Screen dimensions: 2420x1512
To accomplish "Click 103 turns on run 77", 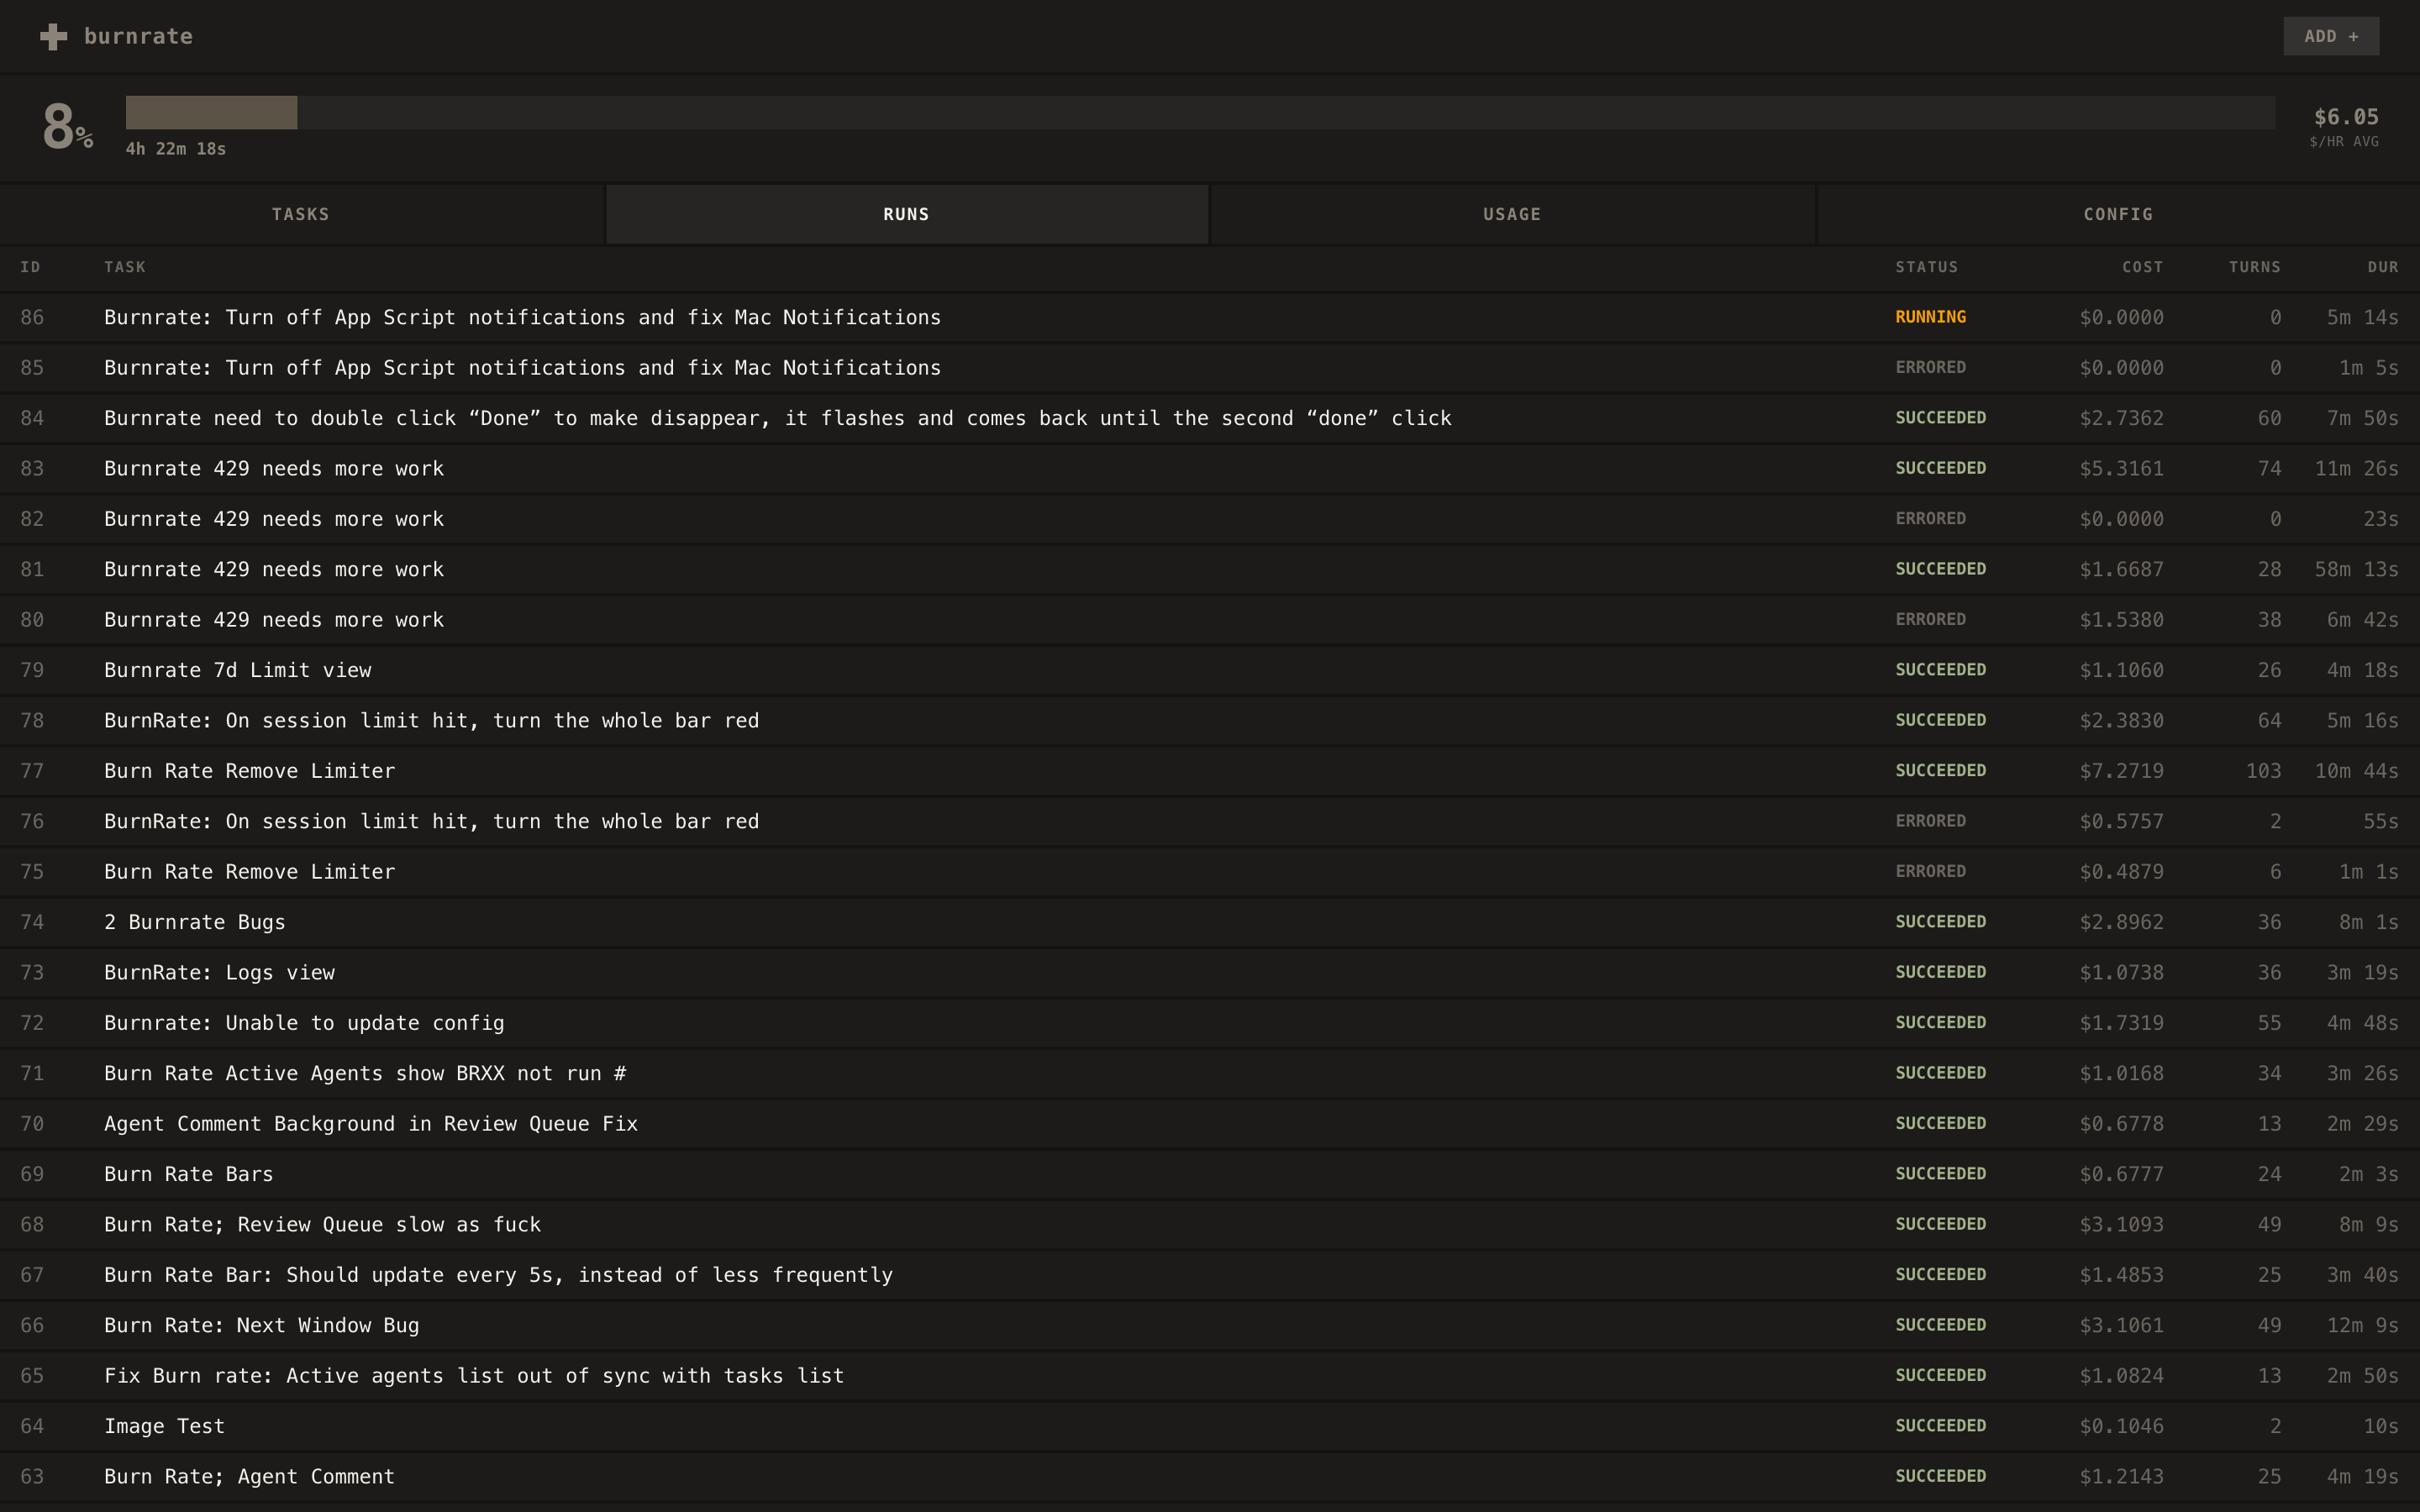I will coord(2264,771).
